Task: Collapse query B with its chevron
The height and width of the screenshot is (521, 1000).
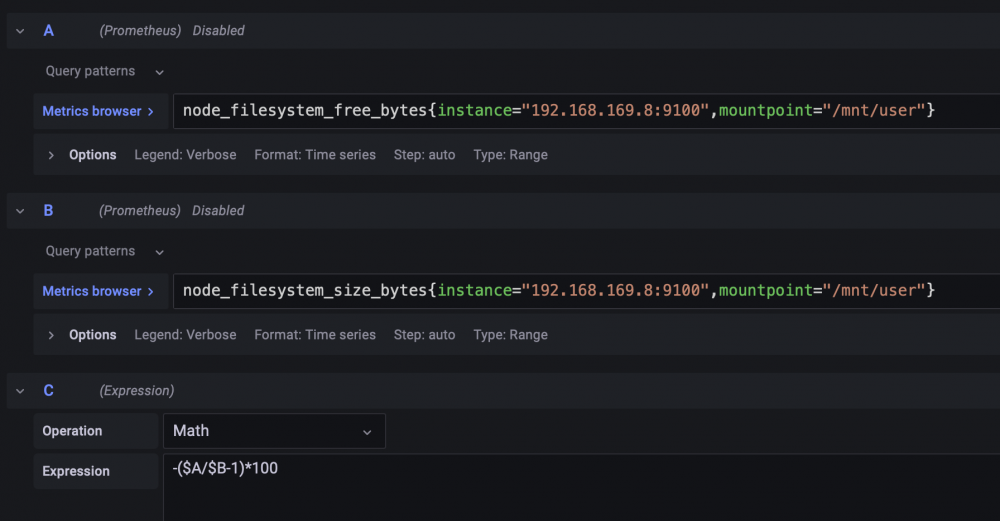Action: (x=20, y=210)
